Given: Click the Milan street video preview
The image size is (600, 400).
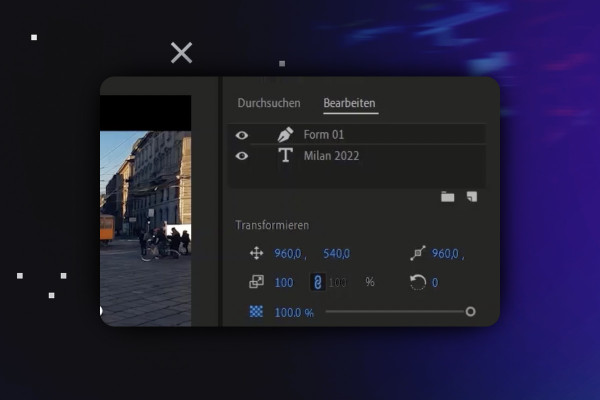Looking at the screenshot, I should pyautogui.click(x=146, y=229).
